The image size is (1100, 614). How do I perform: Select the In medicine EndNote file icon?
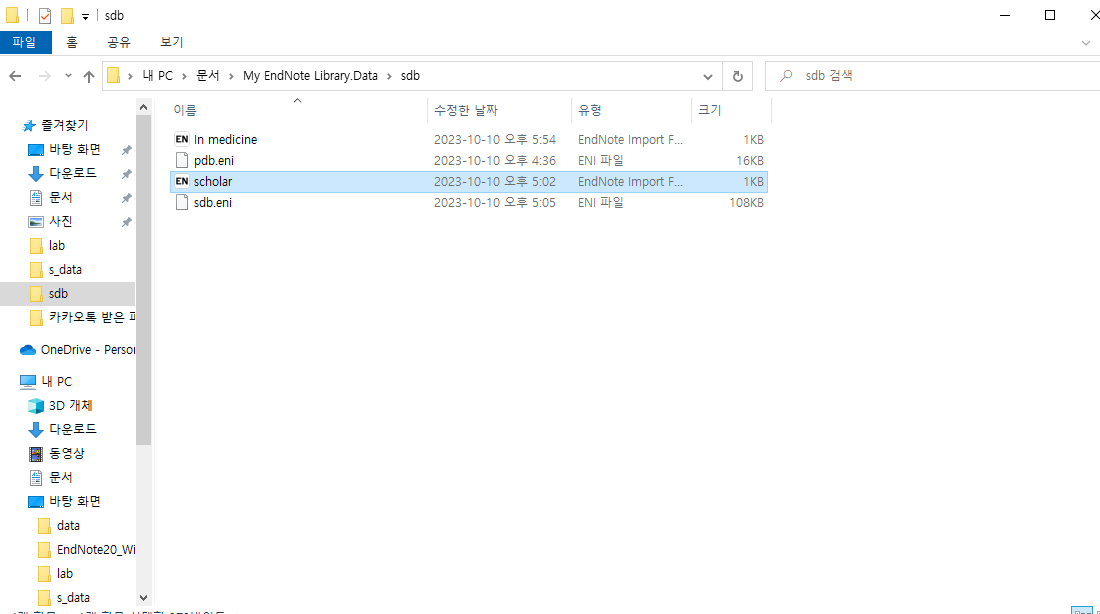(182, 139)
